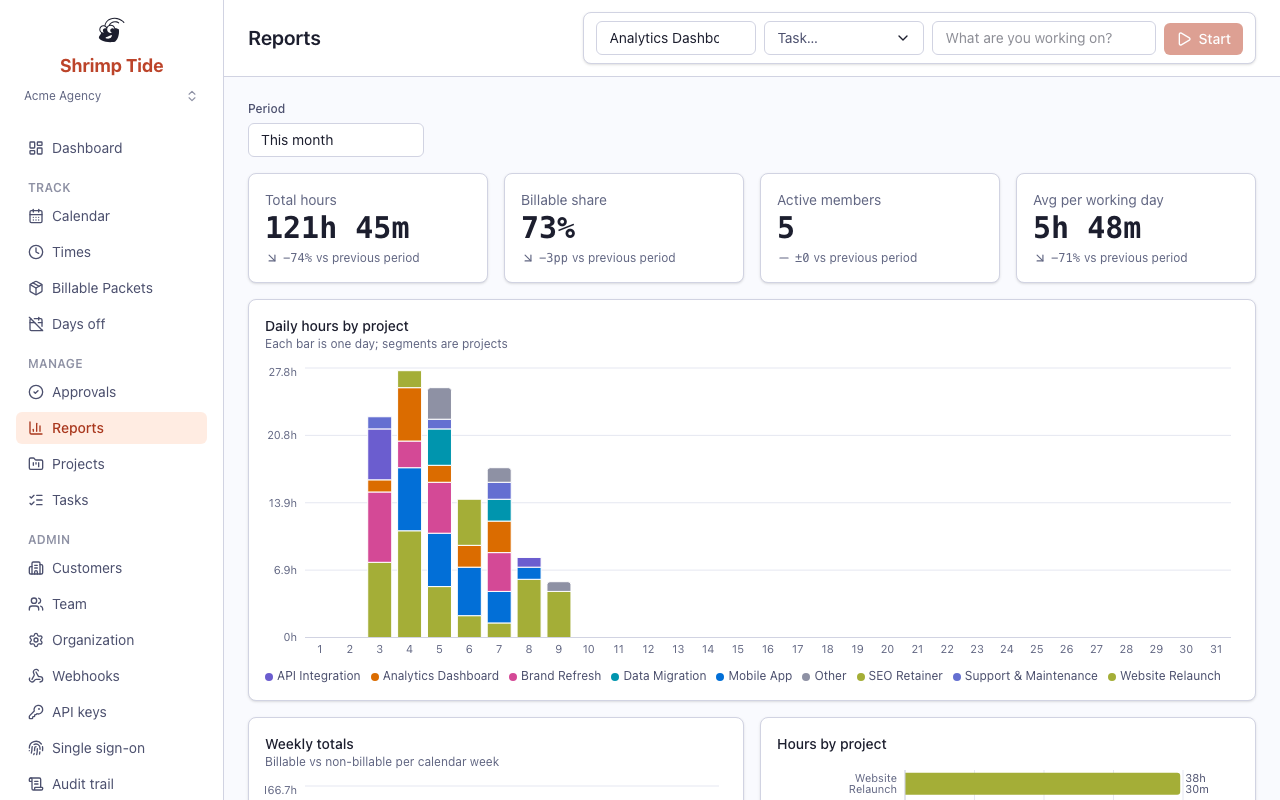Screen dimensions: 1280x800
Task: Go to Dashboard in the sidebar
Action: (111, 148)
